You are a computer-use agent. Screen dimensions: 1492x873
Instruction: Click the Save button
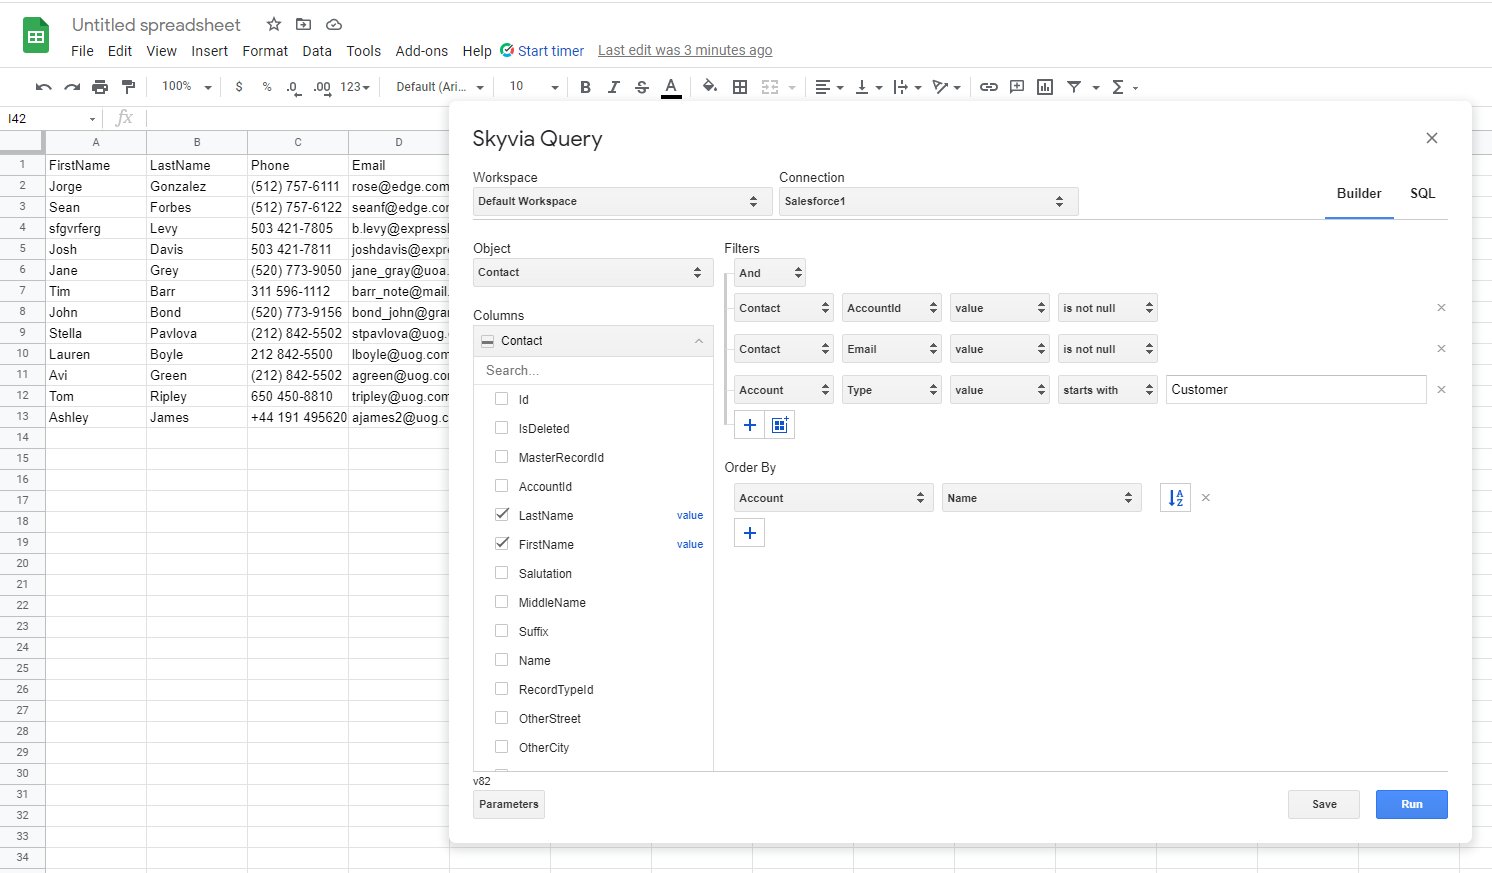pos(1324,804)
